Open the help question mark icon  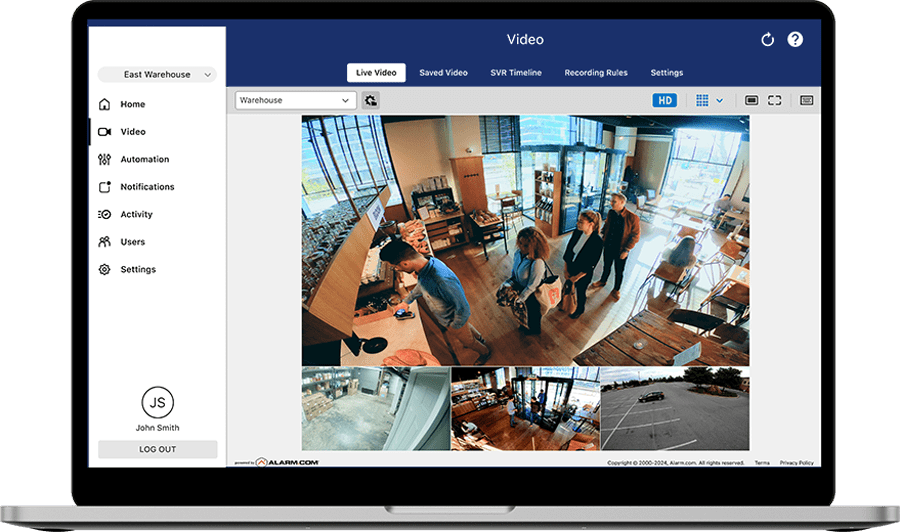(795, 40)
